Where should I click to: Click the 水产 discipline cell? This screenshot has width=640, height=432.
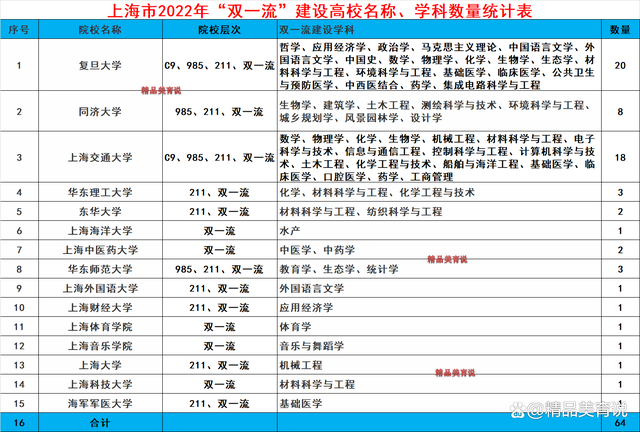pyautogui.click(x=439, y=231)
